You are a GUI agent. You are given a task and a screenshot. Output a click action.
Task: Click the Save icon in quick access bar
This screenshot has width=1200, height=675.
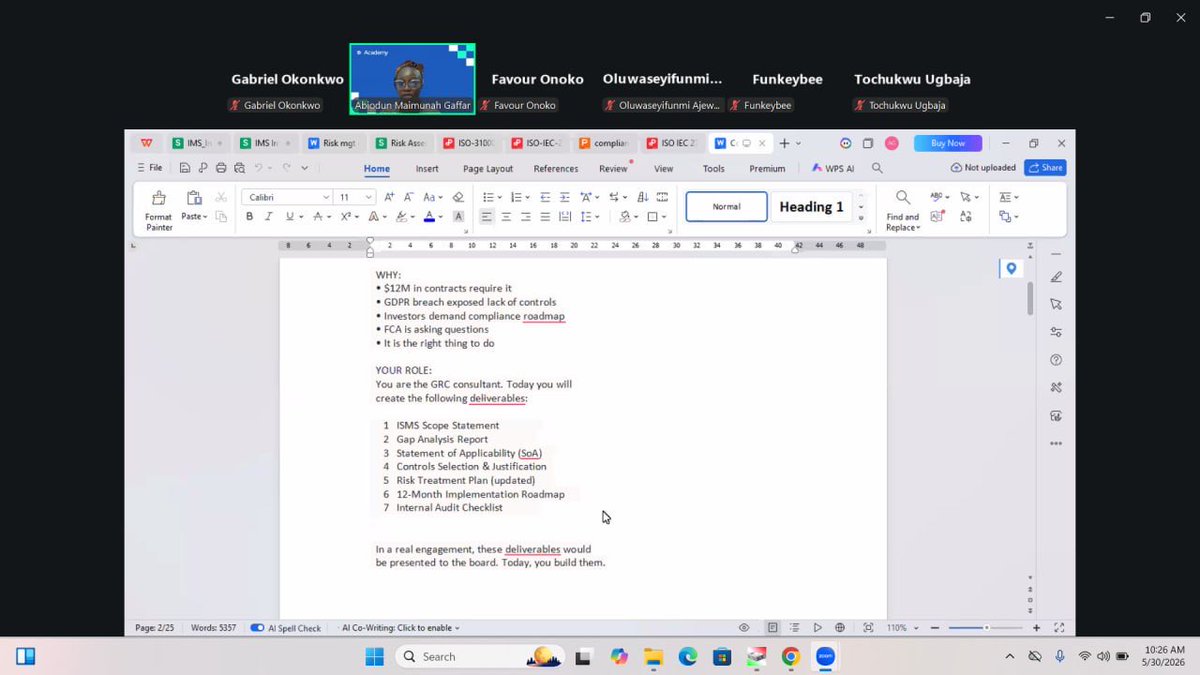185,168
